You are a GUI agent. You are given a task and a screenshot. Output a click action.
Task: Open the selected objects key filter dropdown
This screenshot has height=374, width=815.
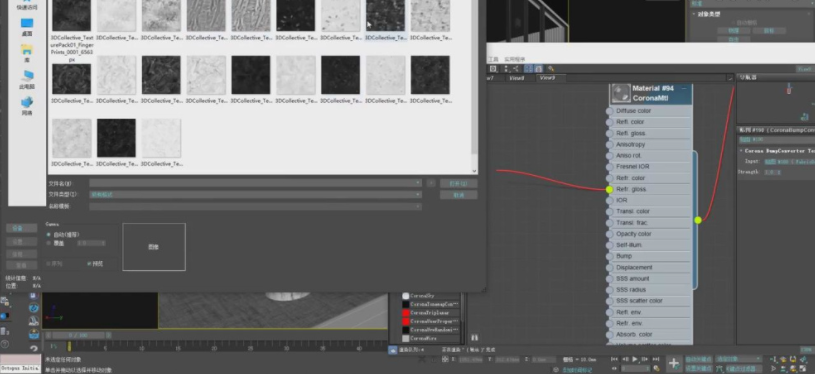point(739,359)
